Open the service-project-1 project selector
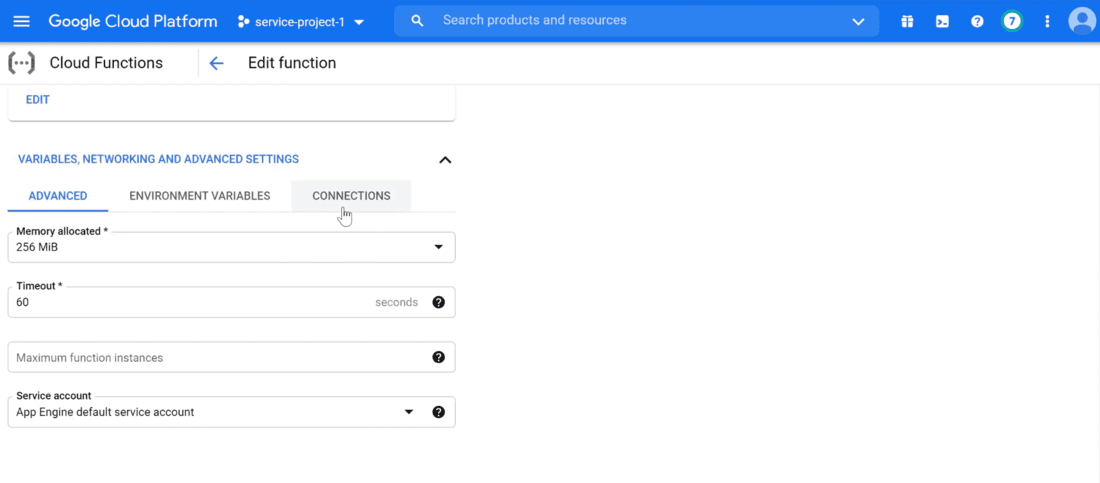The image size is (1100, 483). pos(301,21)
